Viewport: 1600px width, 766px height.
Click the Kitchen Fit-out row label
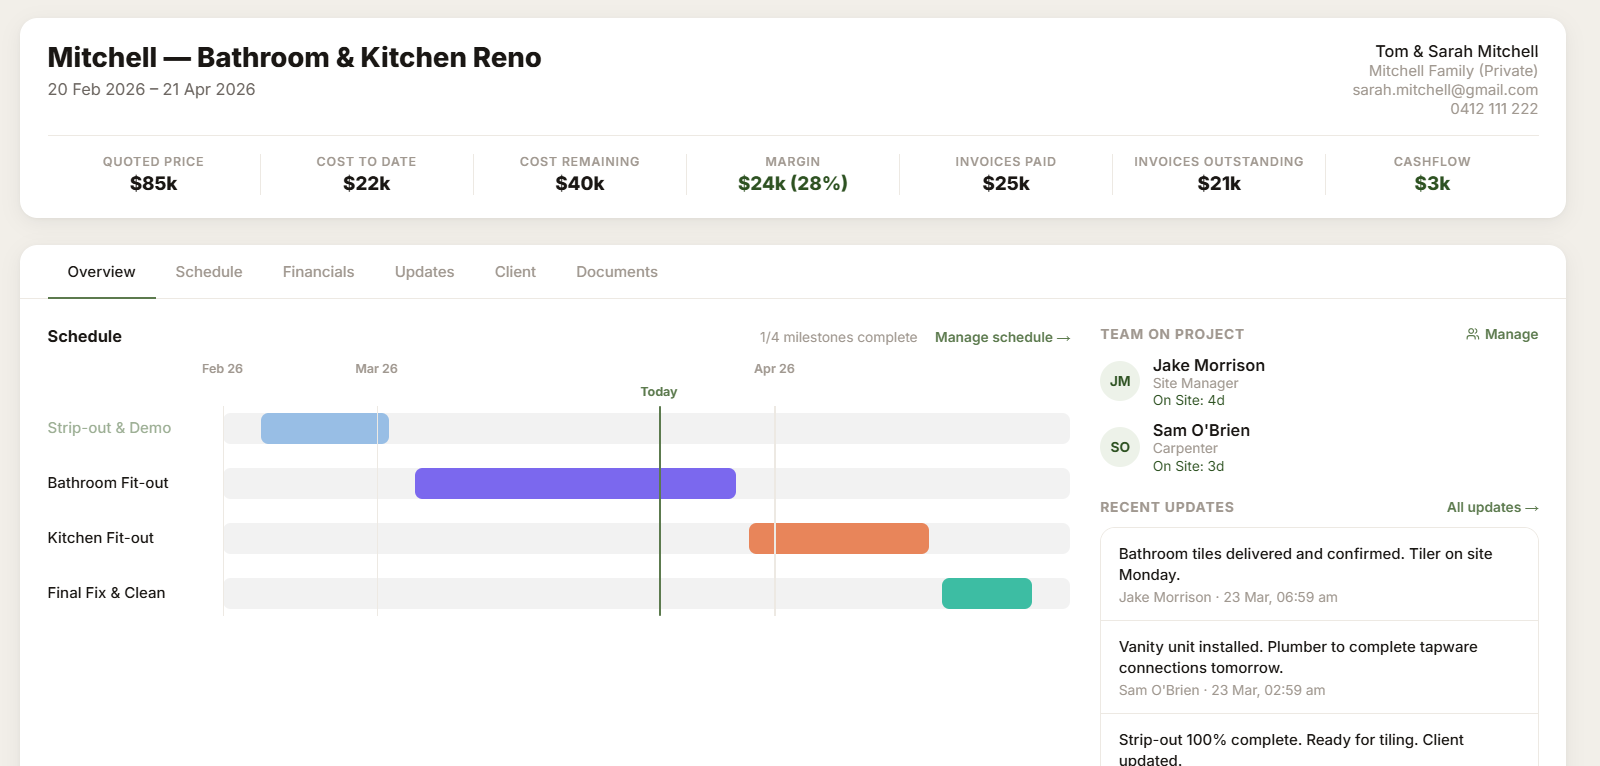click(x=101, y=538)
